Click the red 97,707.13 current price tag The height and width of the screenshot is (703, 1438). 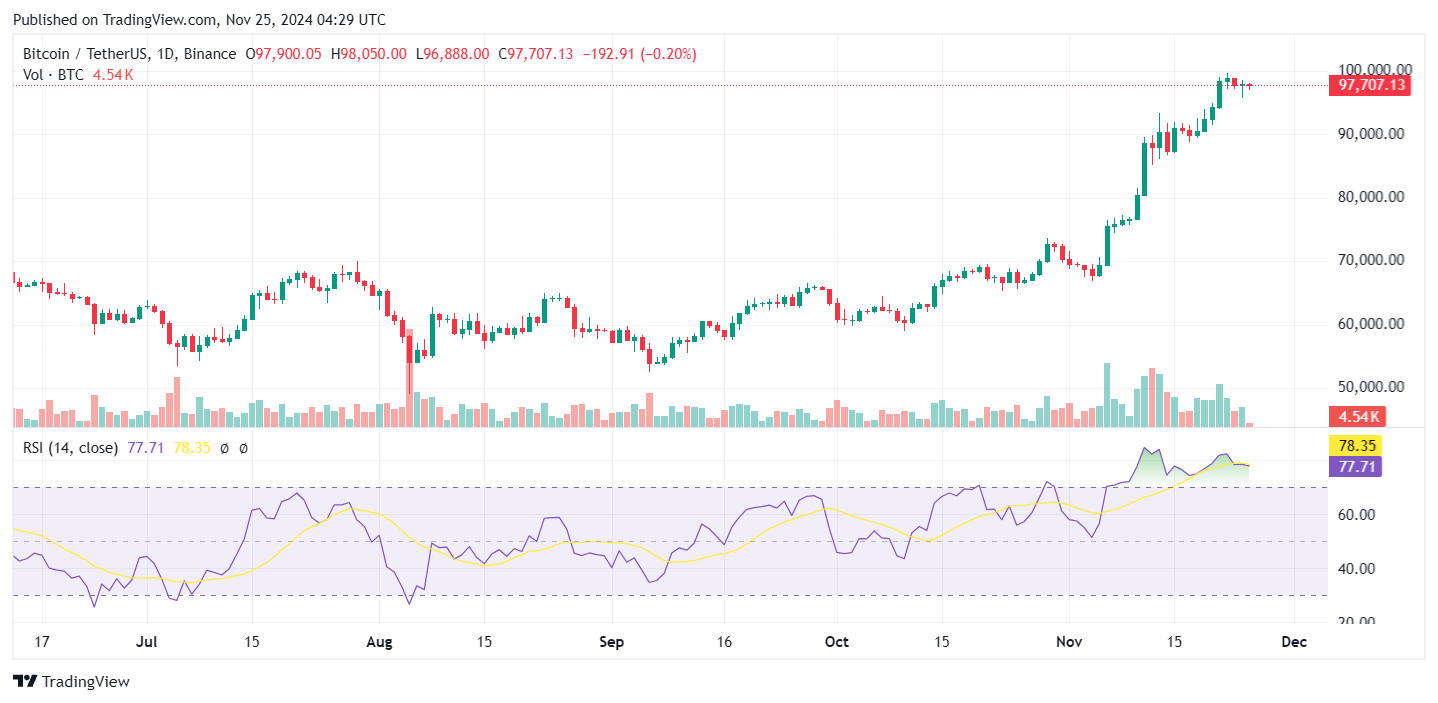tap(1367, 85)
